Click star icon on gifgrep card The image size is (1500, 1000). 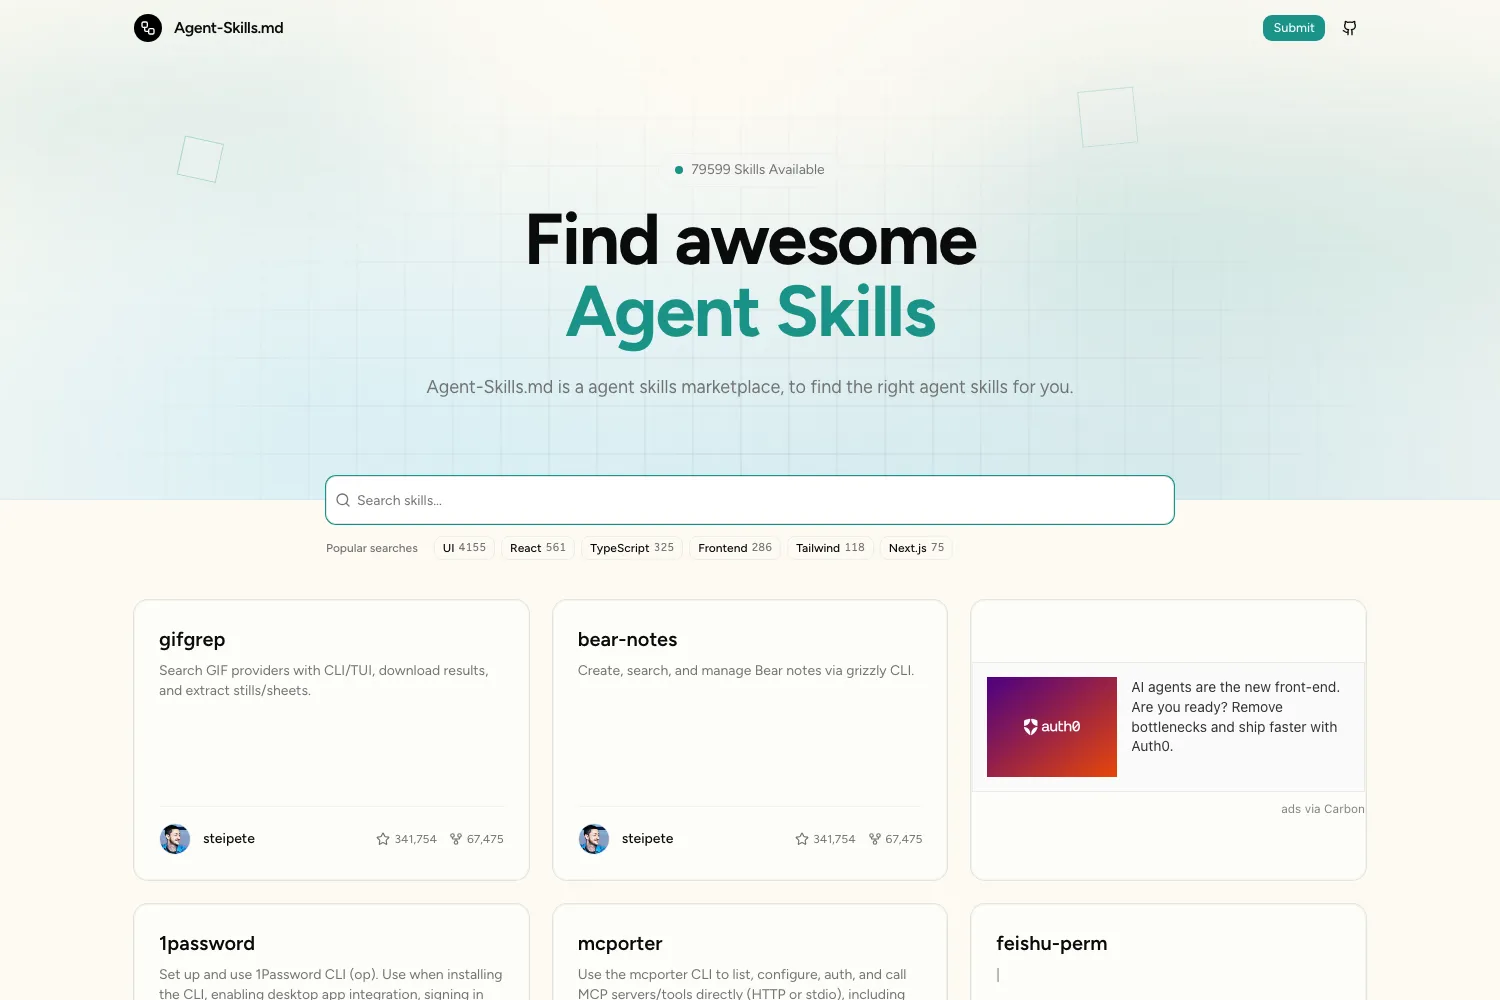tap(383, 839)
